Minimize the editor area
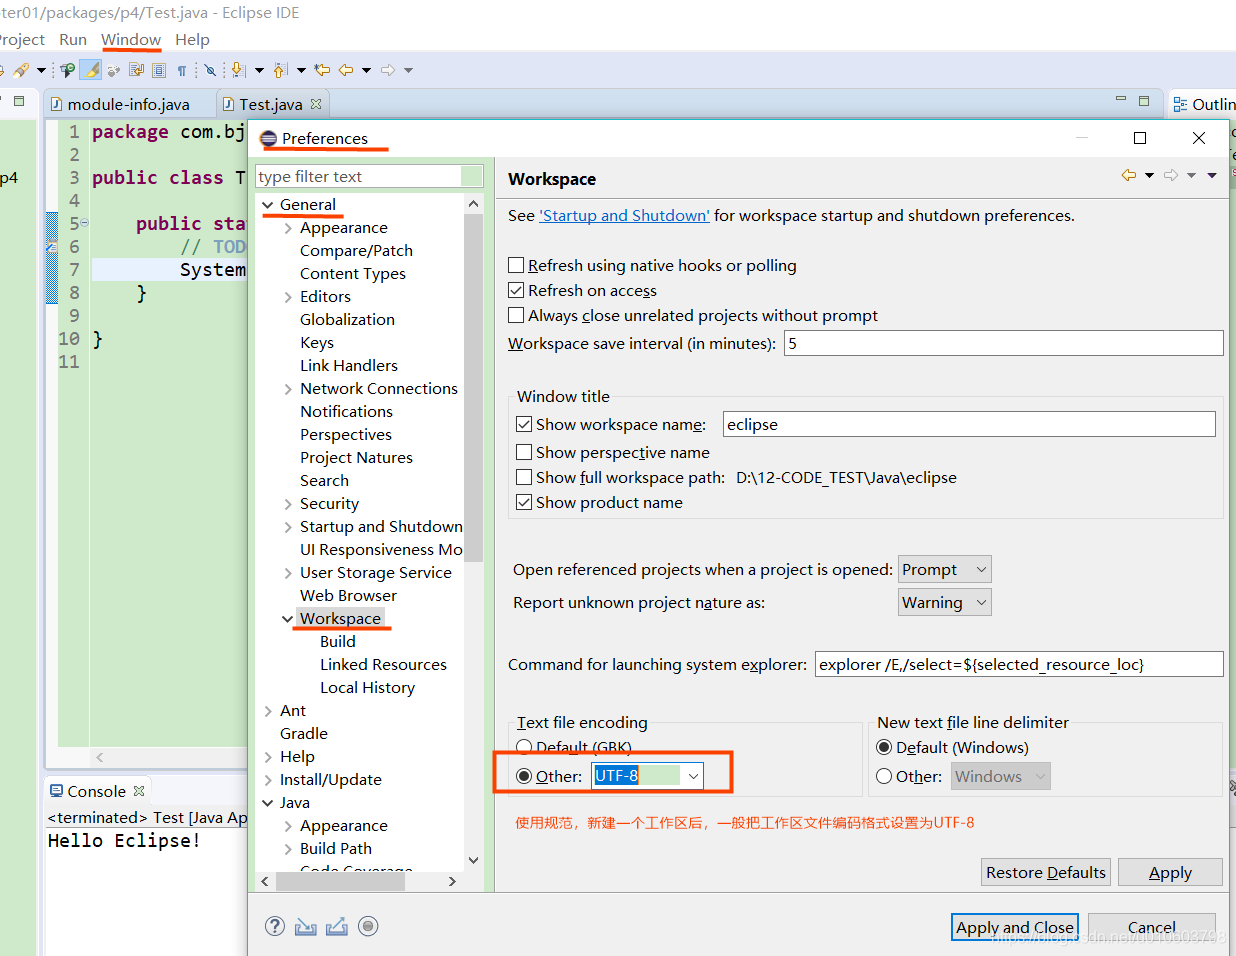 pyautogui.click(x=1121, y=100)
